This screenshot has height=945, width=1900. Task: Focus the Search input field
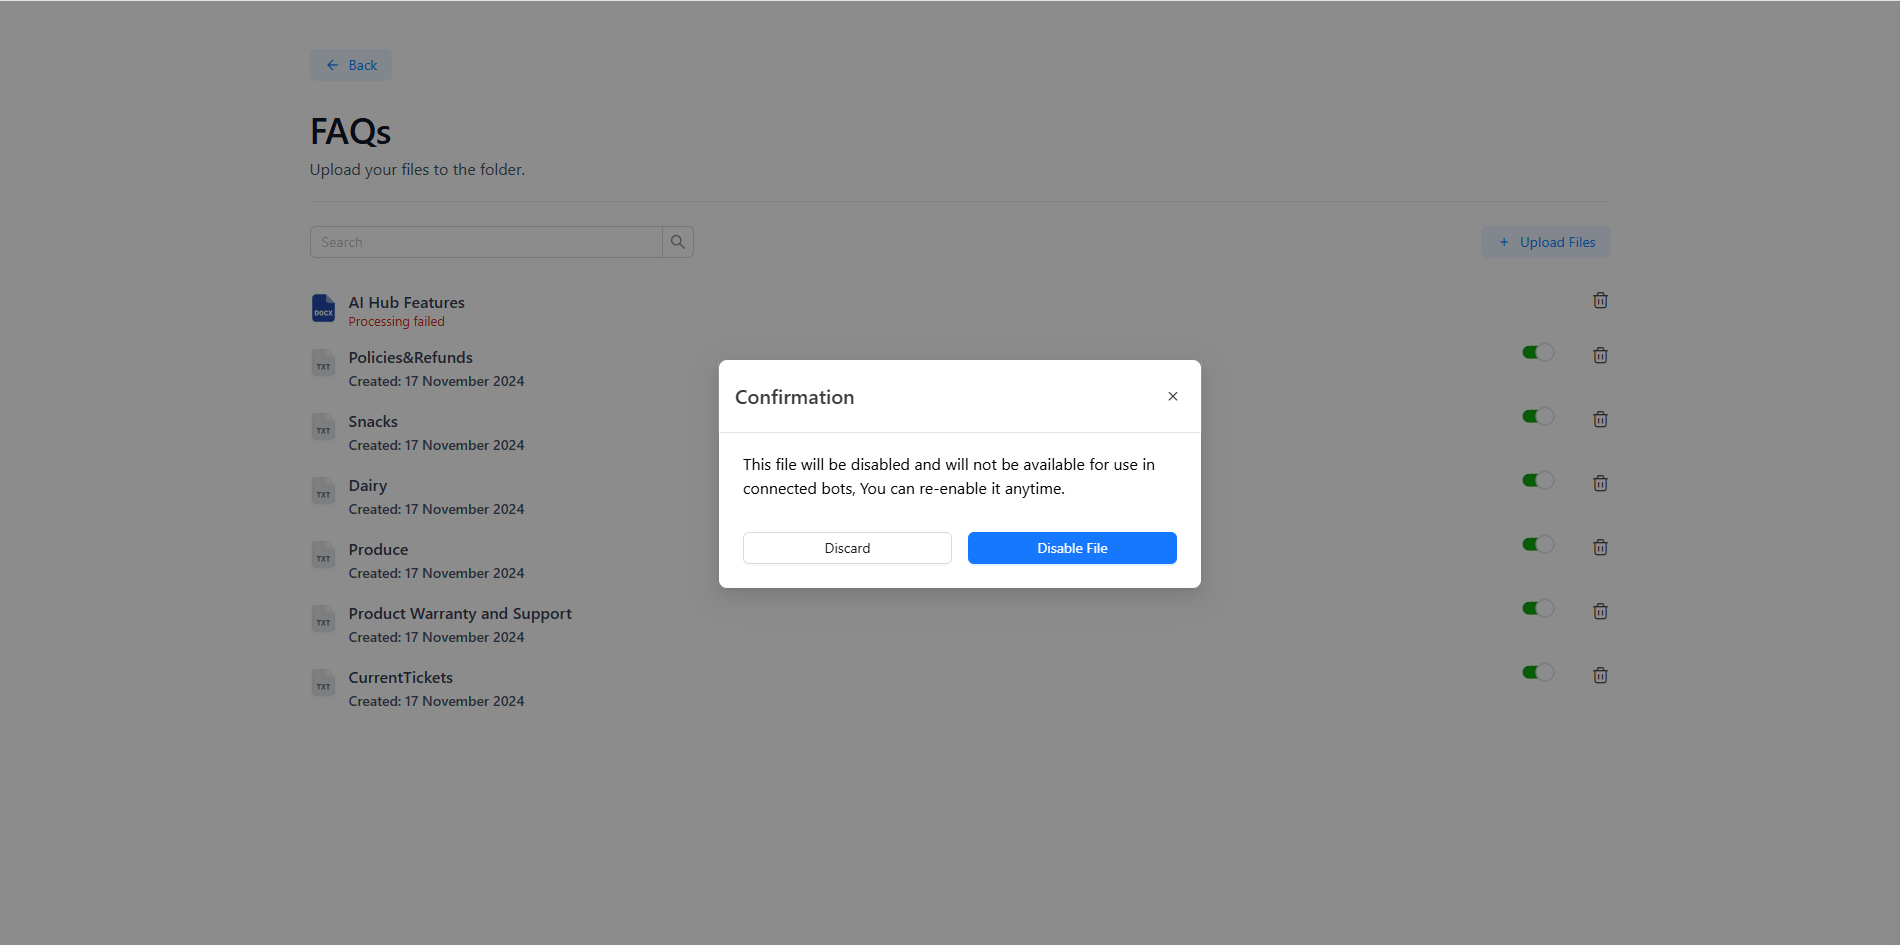pos(486,242)
